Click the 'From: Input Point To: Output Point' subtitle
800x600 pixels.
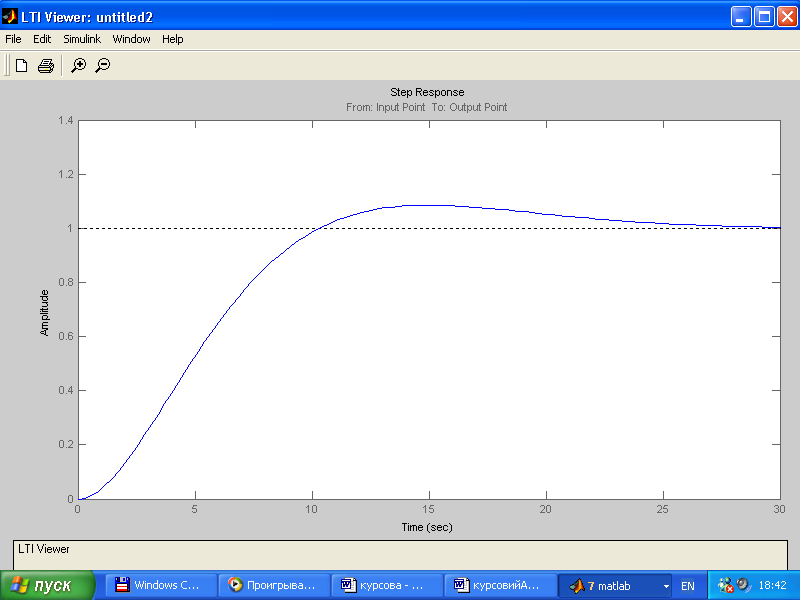[427, 107]
